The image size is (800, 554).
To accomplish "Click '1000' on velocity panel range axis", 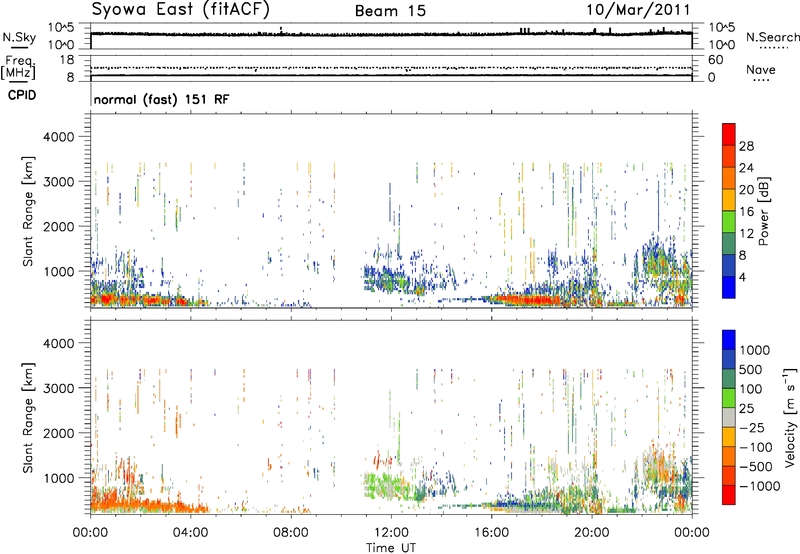I will [x=58, y=478].
